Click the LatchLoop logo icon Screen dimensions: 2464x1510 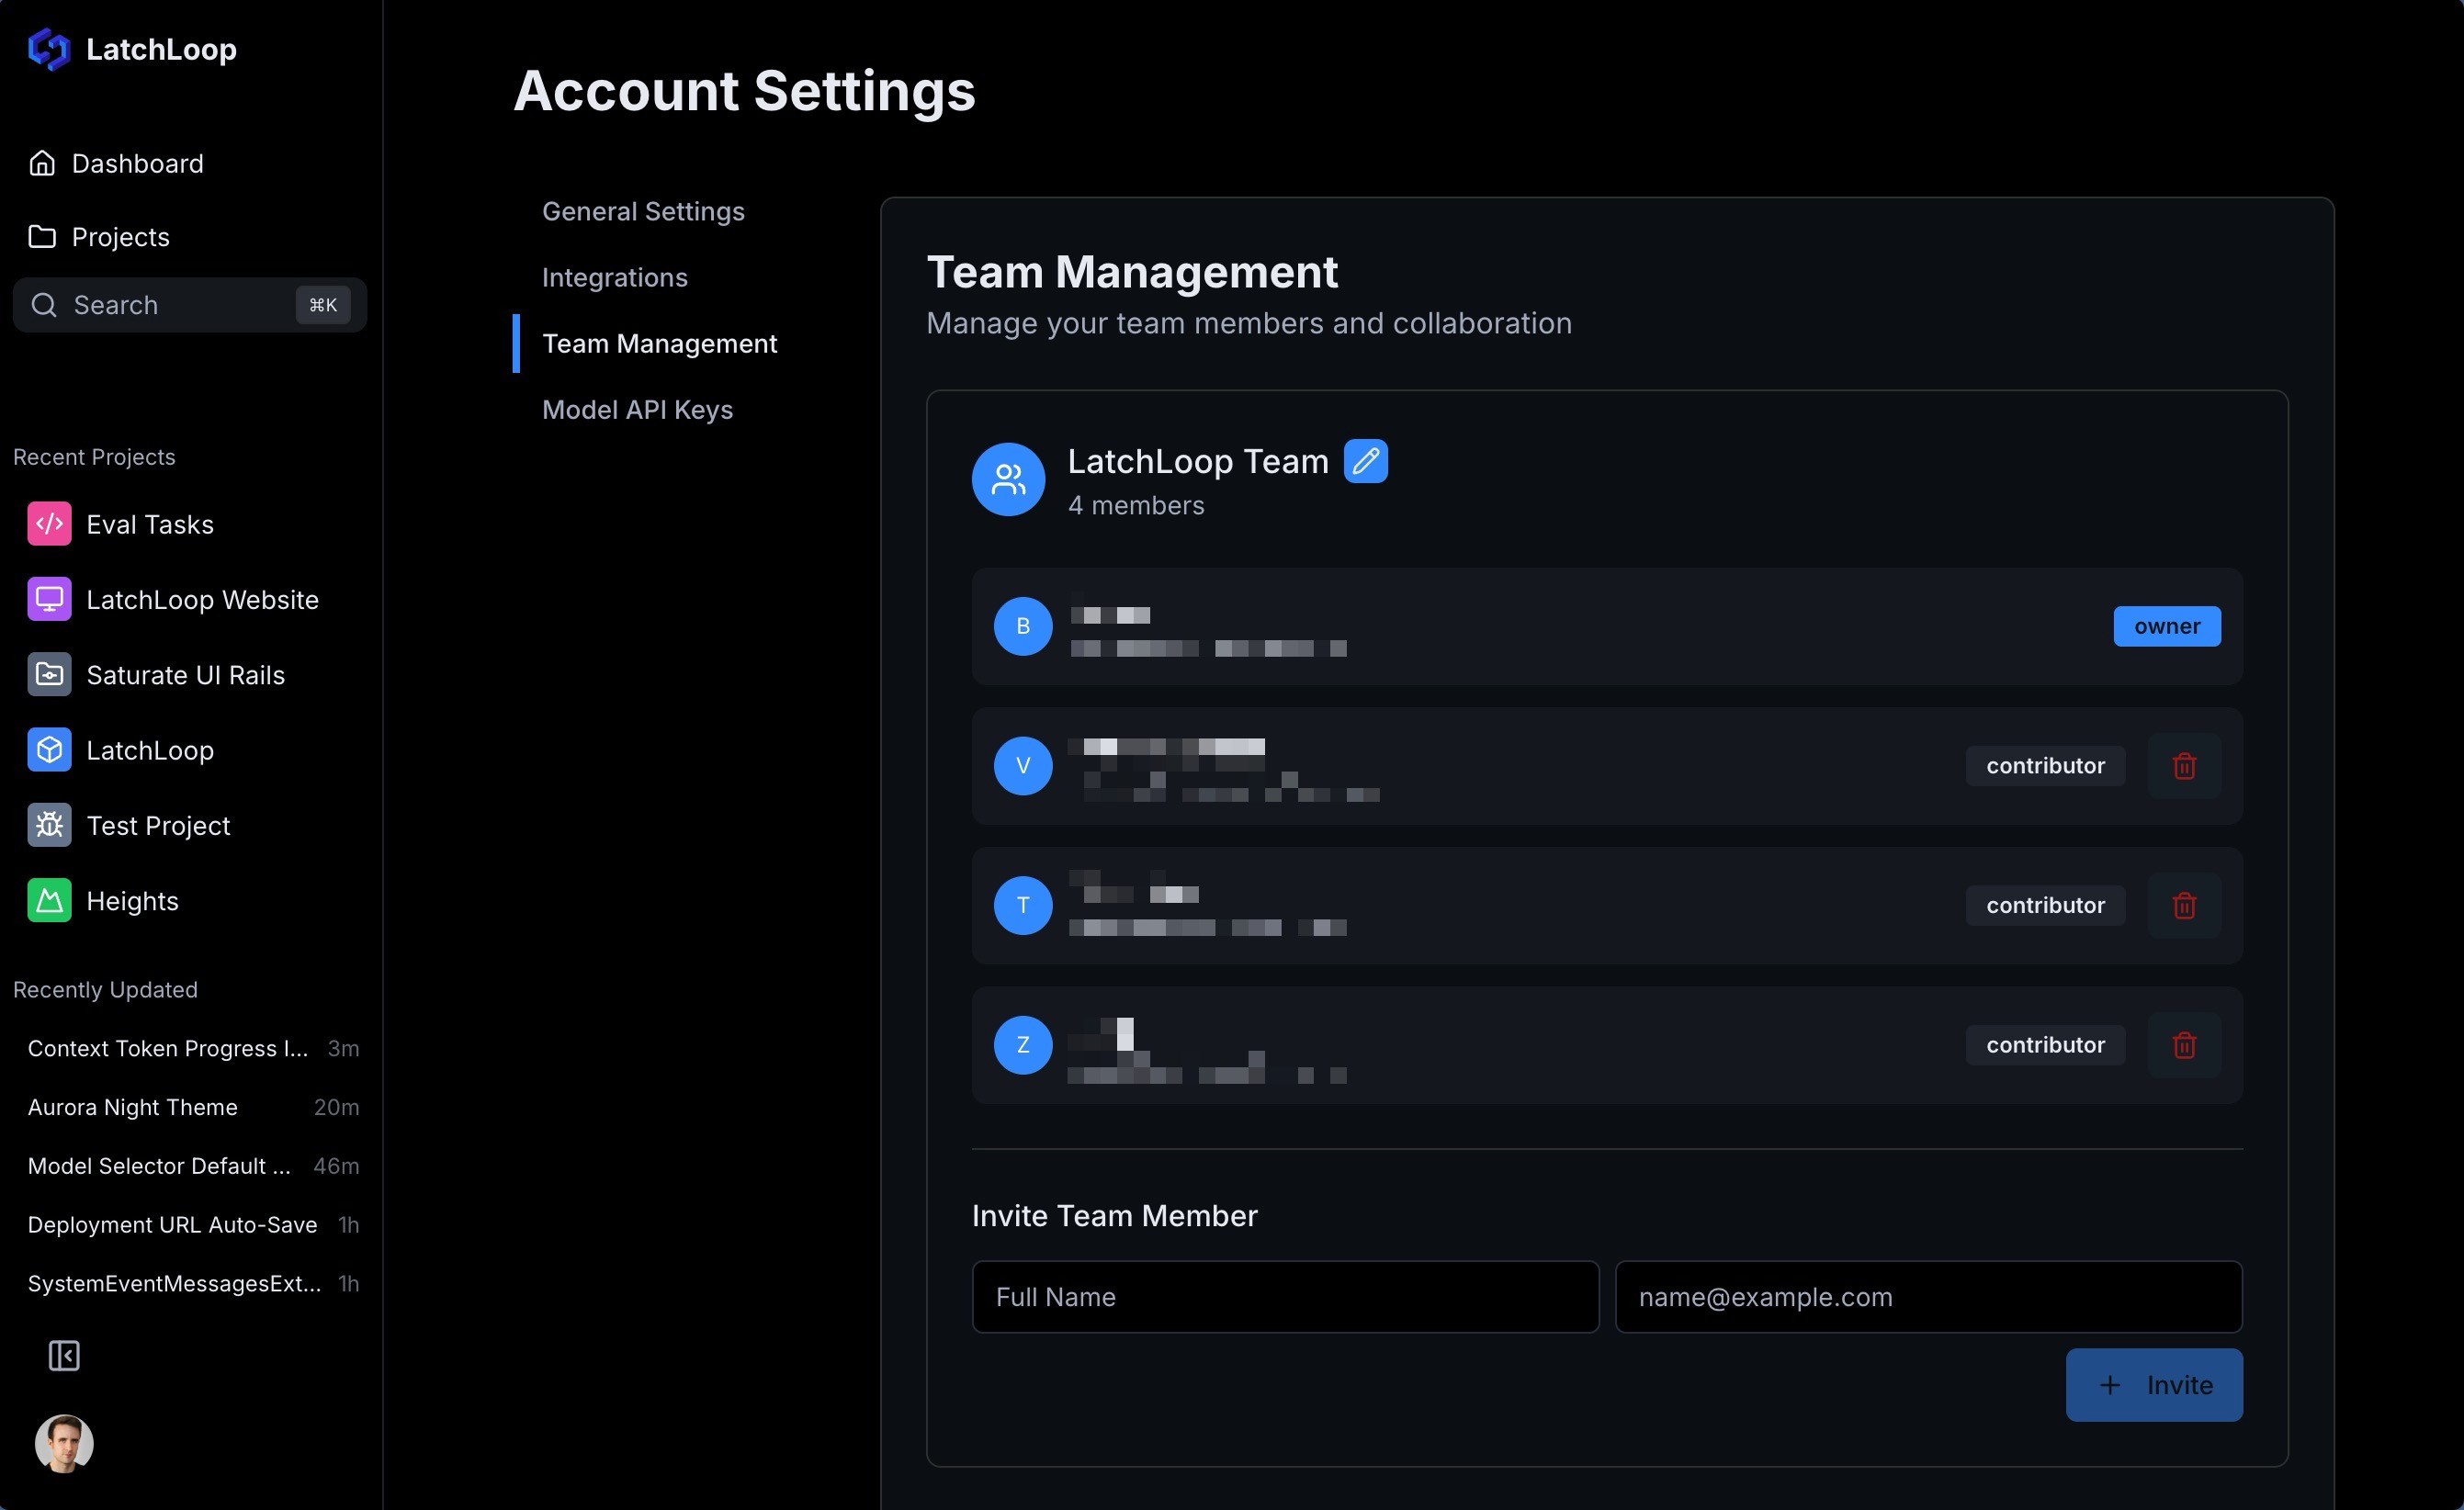click(x=49, y=49)
